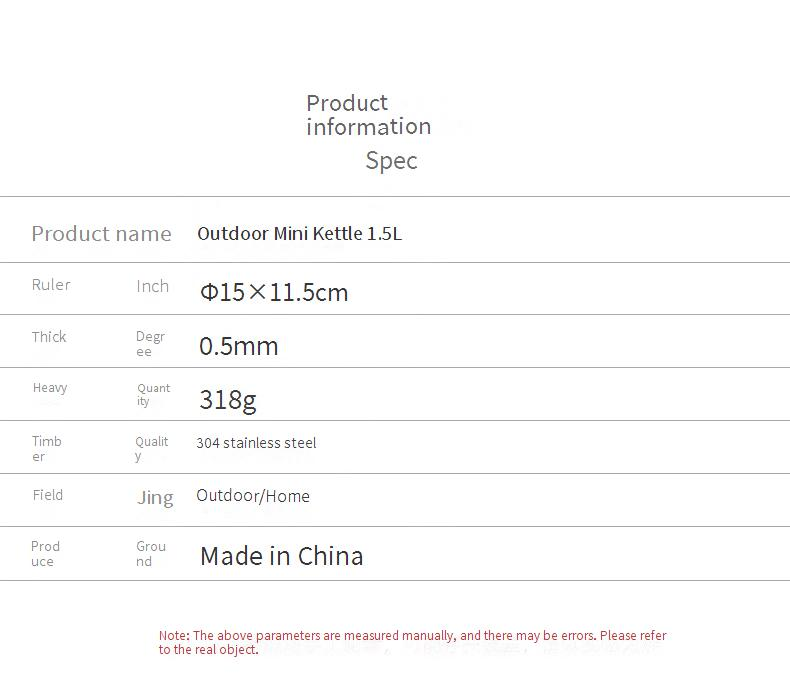Click the red measurement note text

pyautogui.click(x=412, y=642)
